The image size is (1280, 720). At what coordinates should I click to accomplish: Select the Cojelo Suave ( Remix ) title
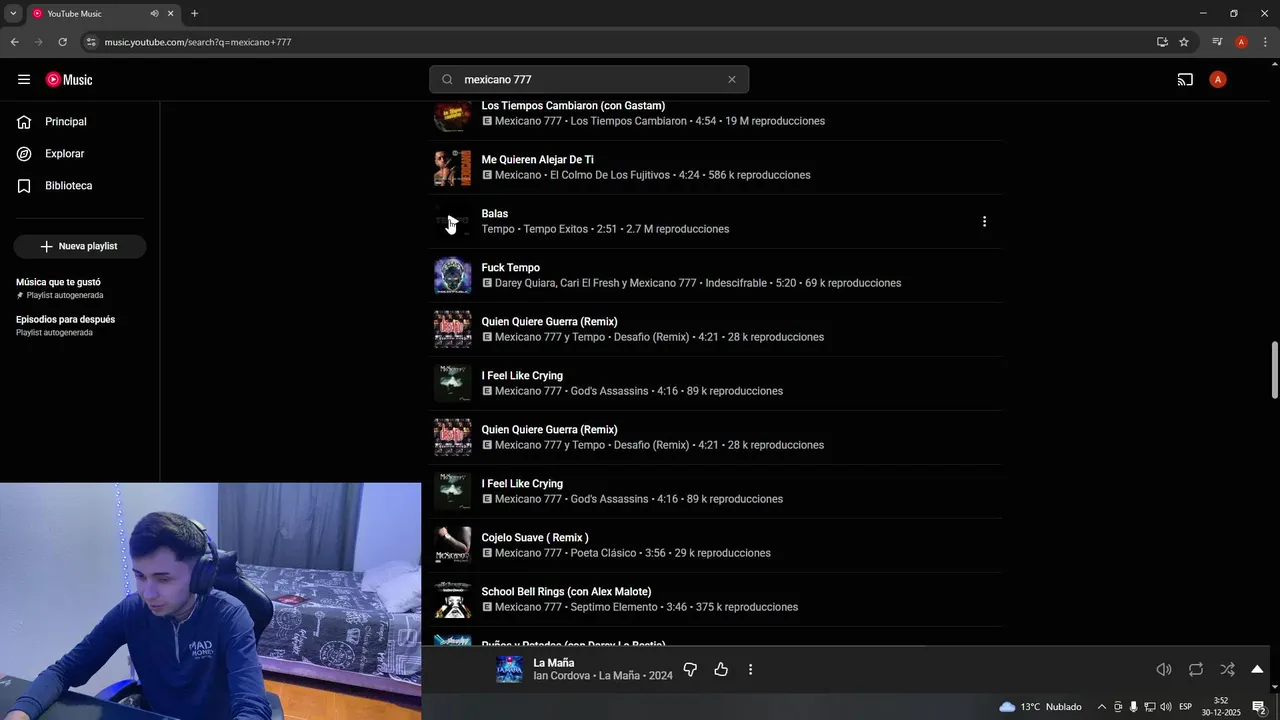pyautogui.click(x=535, y=538)
